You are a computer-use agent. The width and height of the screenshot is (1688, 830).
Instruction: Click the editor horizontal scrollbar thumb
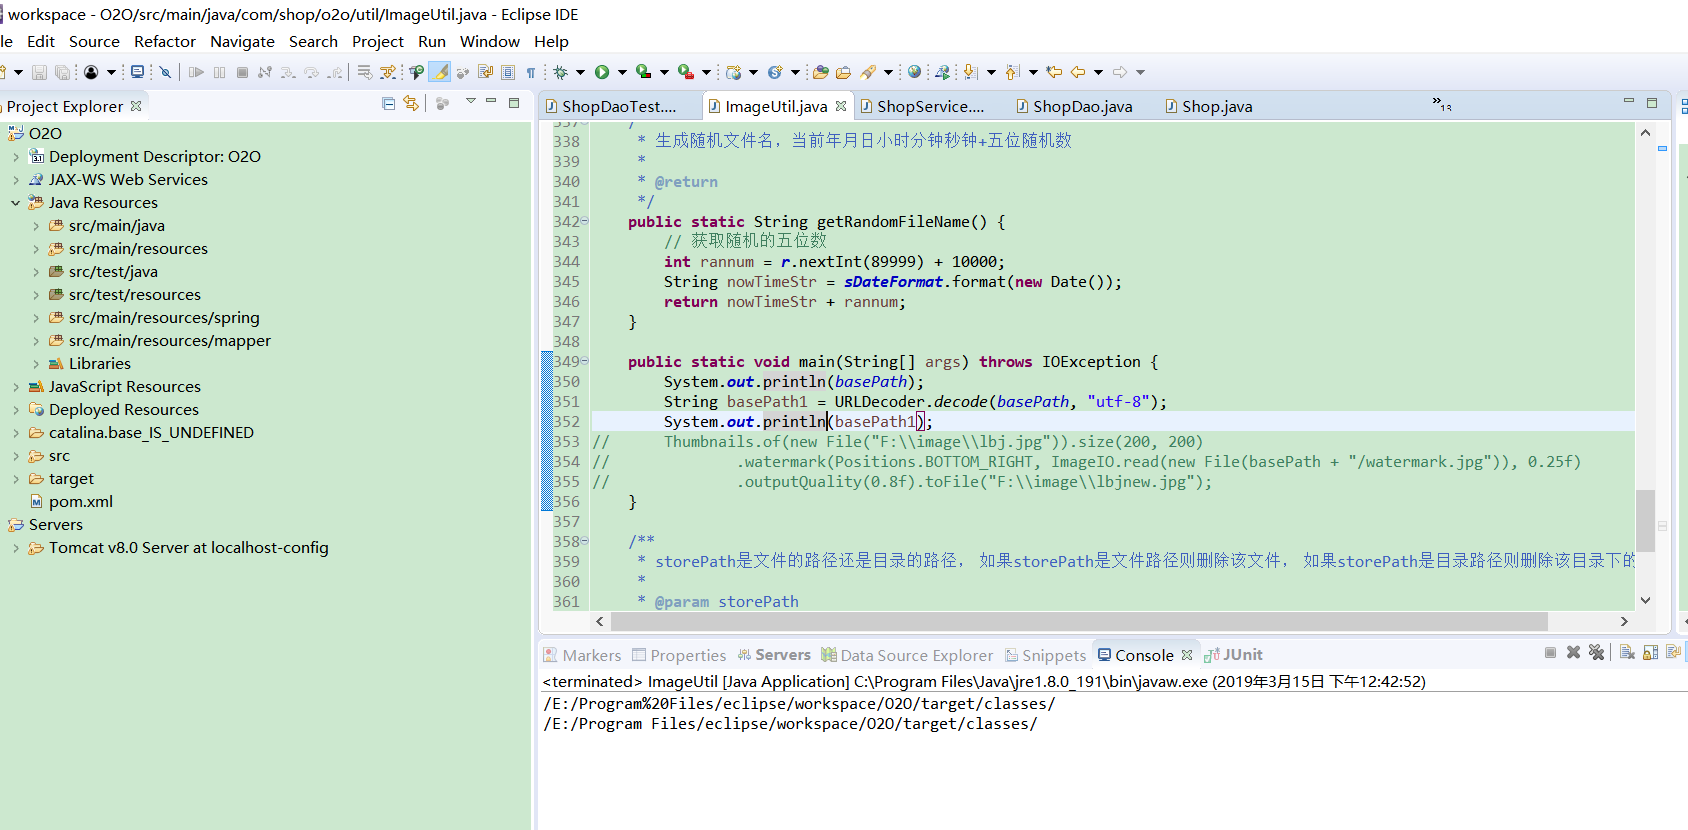[x=1079, y=621]
